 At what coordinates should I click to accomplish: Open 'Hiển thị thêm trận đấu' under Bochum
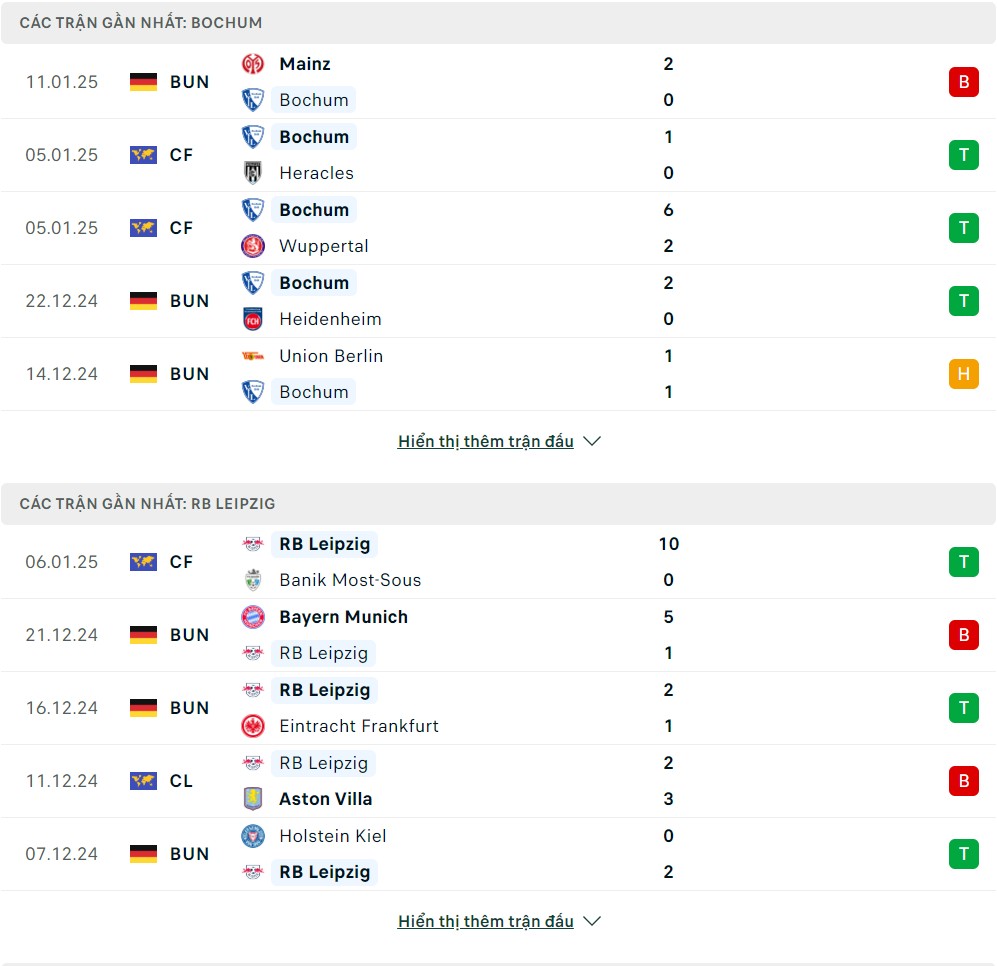[x=486, y=441]
